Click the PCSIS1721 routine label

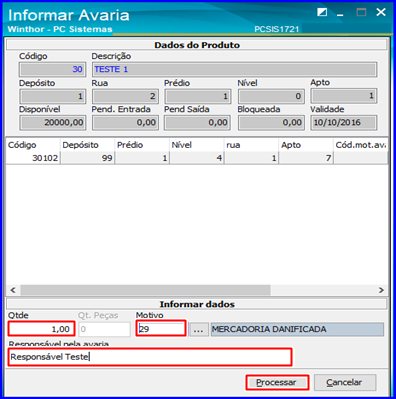click(x=277, y=29)
